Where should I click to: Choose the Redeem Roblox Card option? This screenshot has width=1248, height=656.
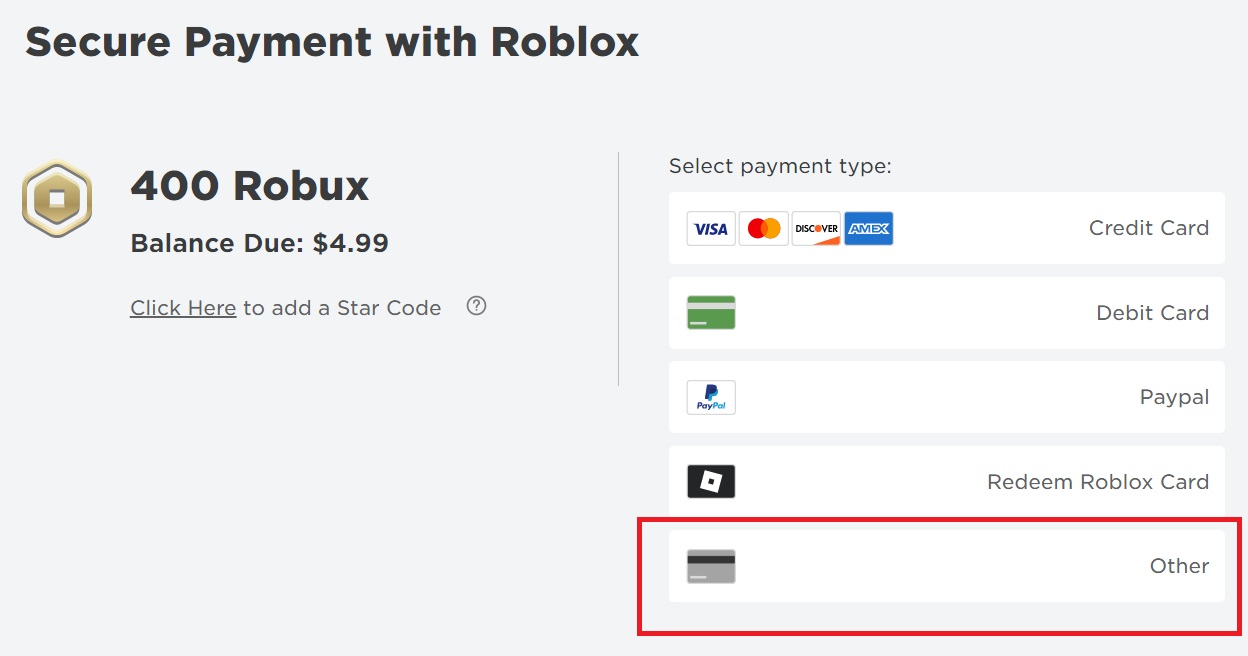point(1097,482)
